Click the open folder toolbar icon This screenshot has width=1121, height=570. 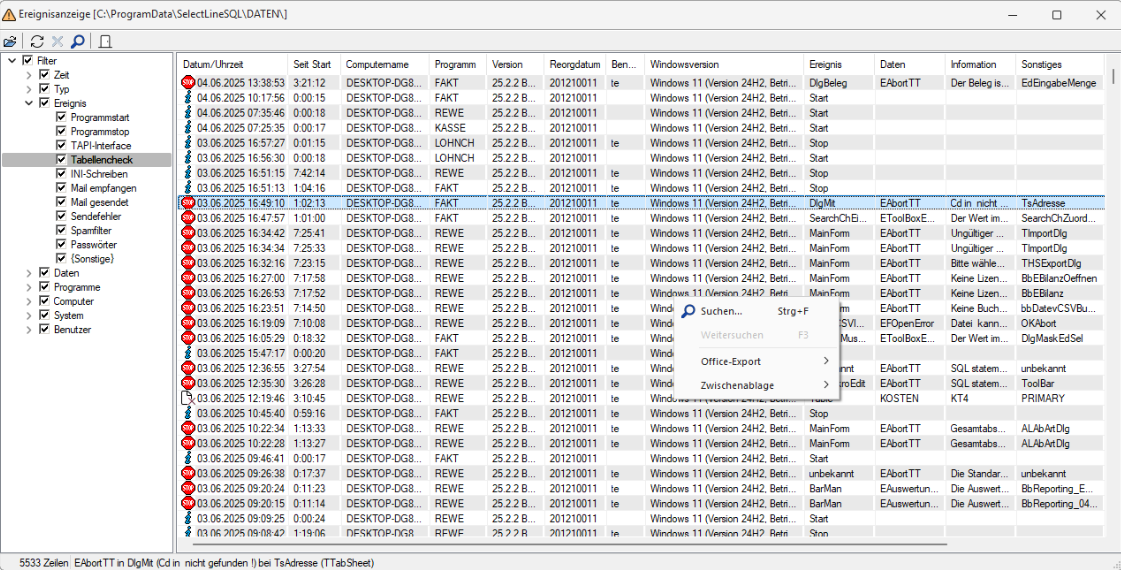click(x=10, y=42)
